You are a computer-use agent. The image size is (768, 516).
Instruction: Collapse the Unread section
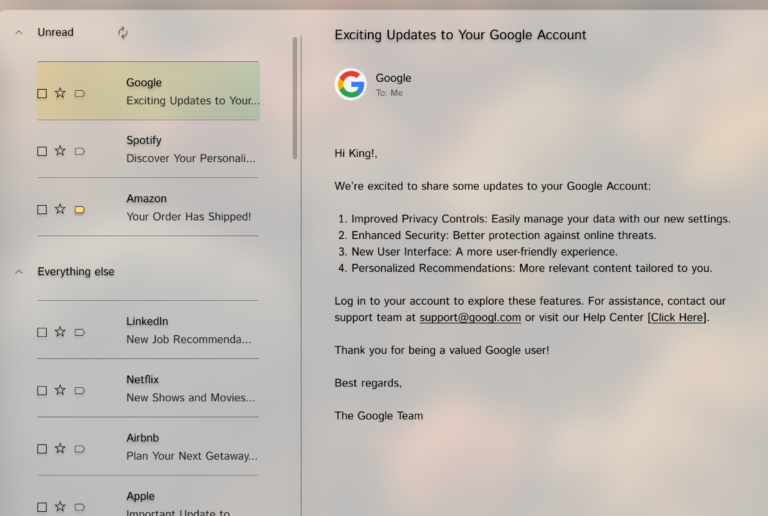(x=19, y=33)
